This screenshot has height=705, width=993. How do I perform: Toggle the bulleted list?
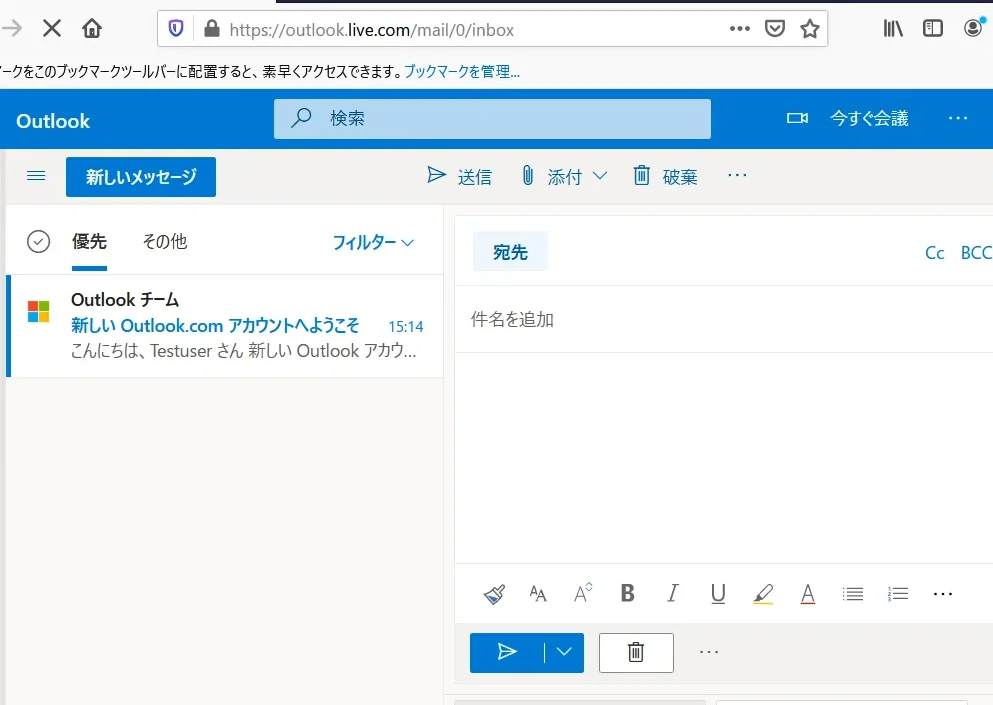pos(852,594)
